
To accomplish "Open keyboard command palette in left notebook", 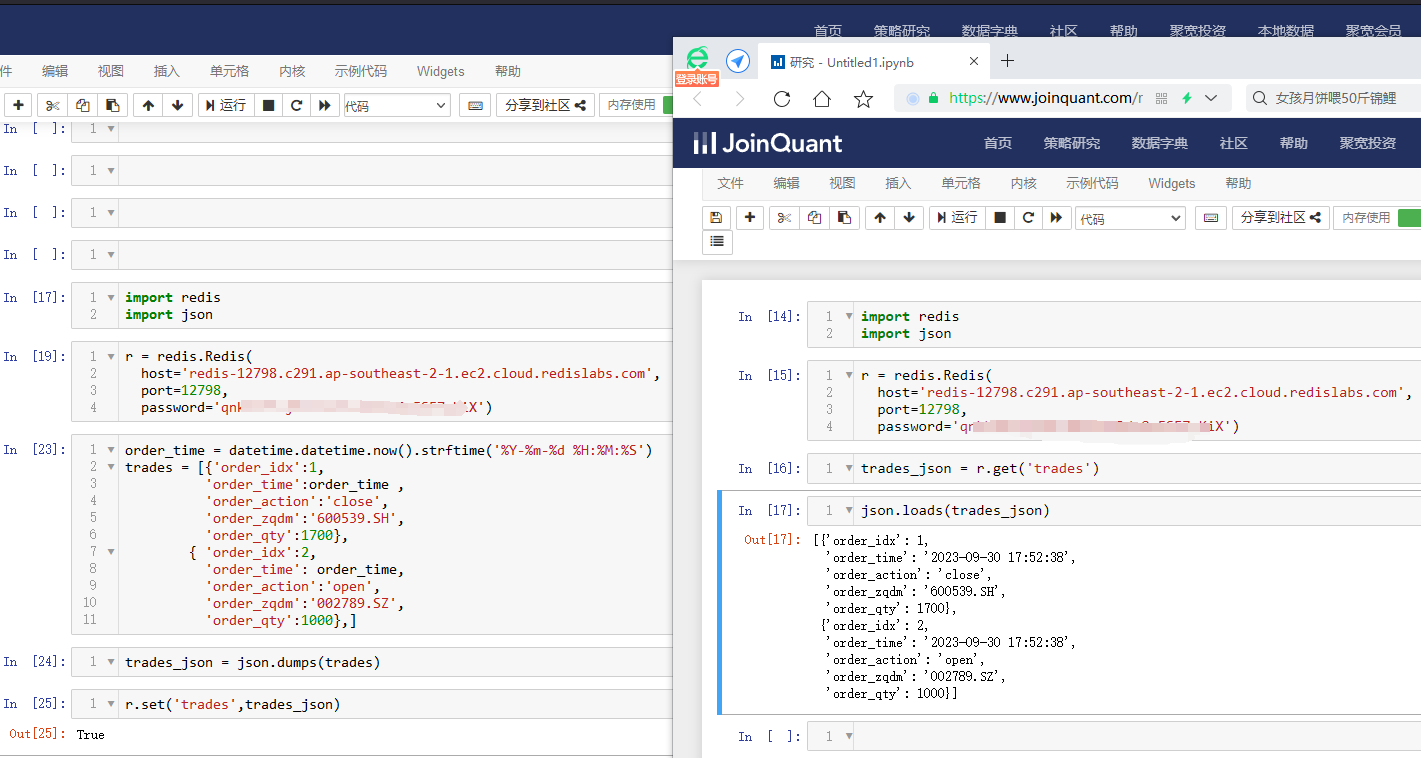I will pyautogui.click(x=475, y=105).
